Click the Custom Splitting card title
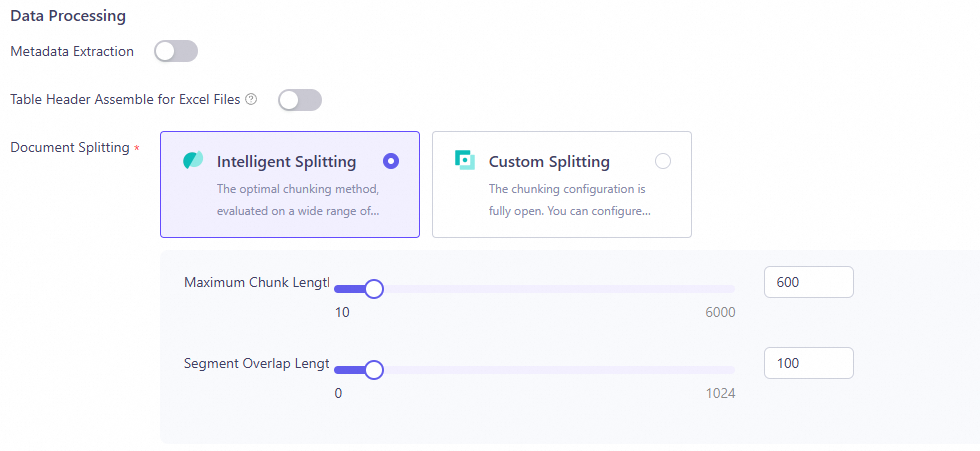This screenshot has width=980, height=451. (x=549, y=162)
